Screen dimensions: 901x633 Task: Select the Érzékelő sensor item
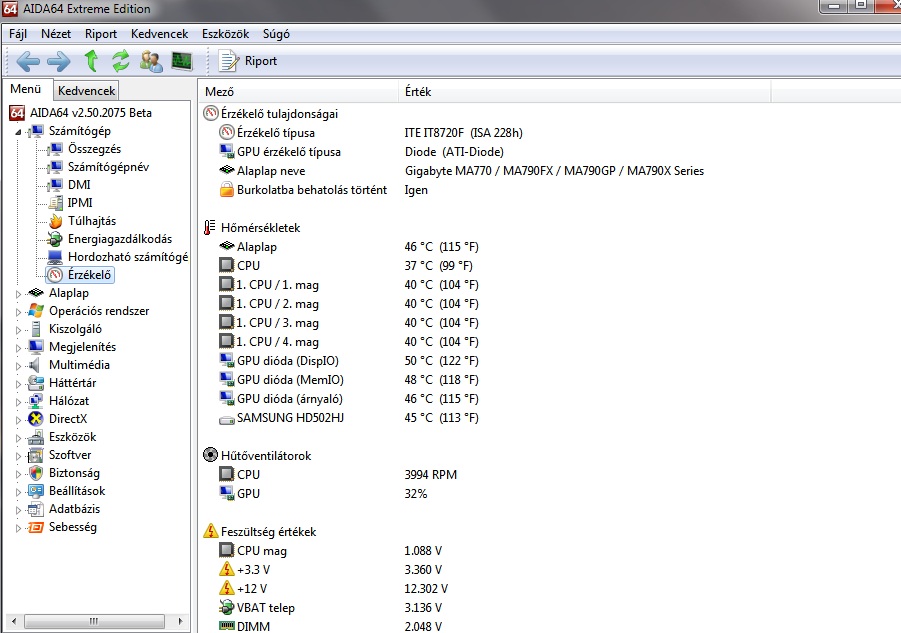(x=80, y=275)
